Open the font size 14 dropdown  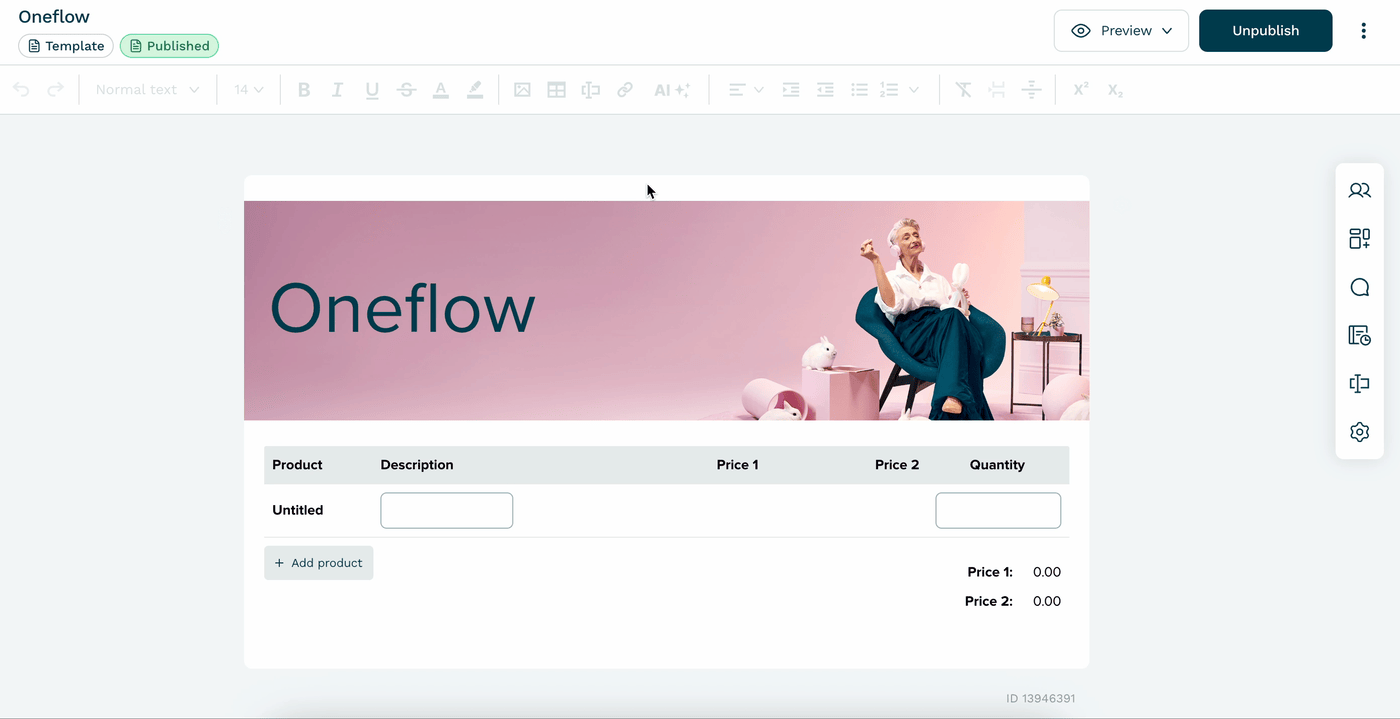pyautogui.click(x=249, y=90)
